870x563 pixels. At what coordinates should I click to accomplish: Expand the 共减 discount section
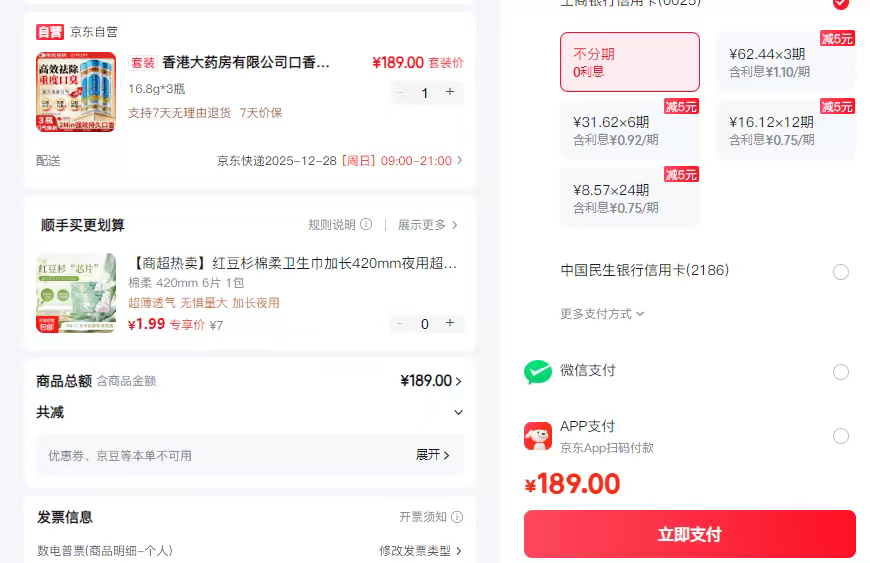click(458, 412)
